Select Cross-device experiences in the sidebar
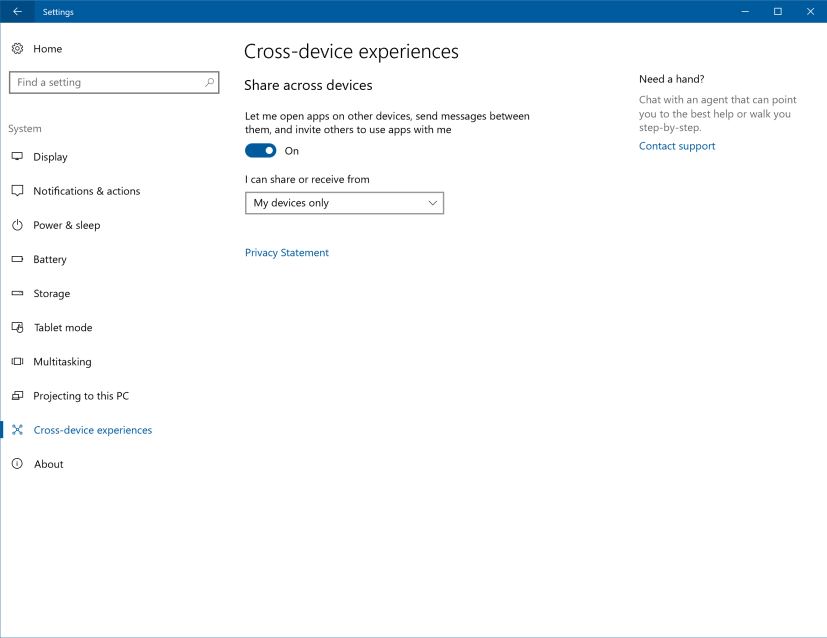The height and width of the screenshot is (638, 827). click(x=91, y=430)
